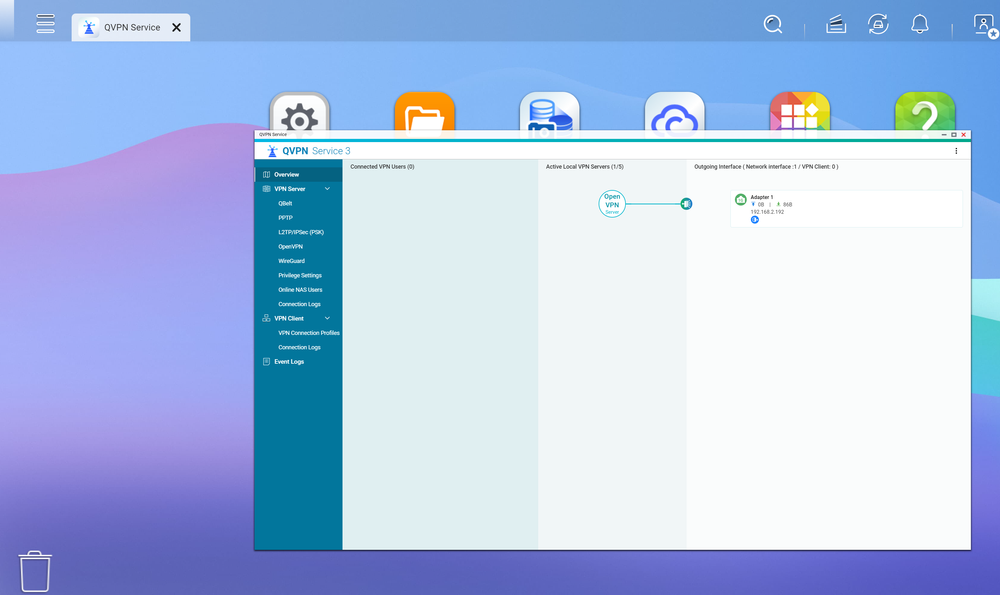1000x595 pixels.
Task: Click the OpenVPN Server node in Overview
Action: point(612,203)
